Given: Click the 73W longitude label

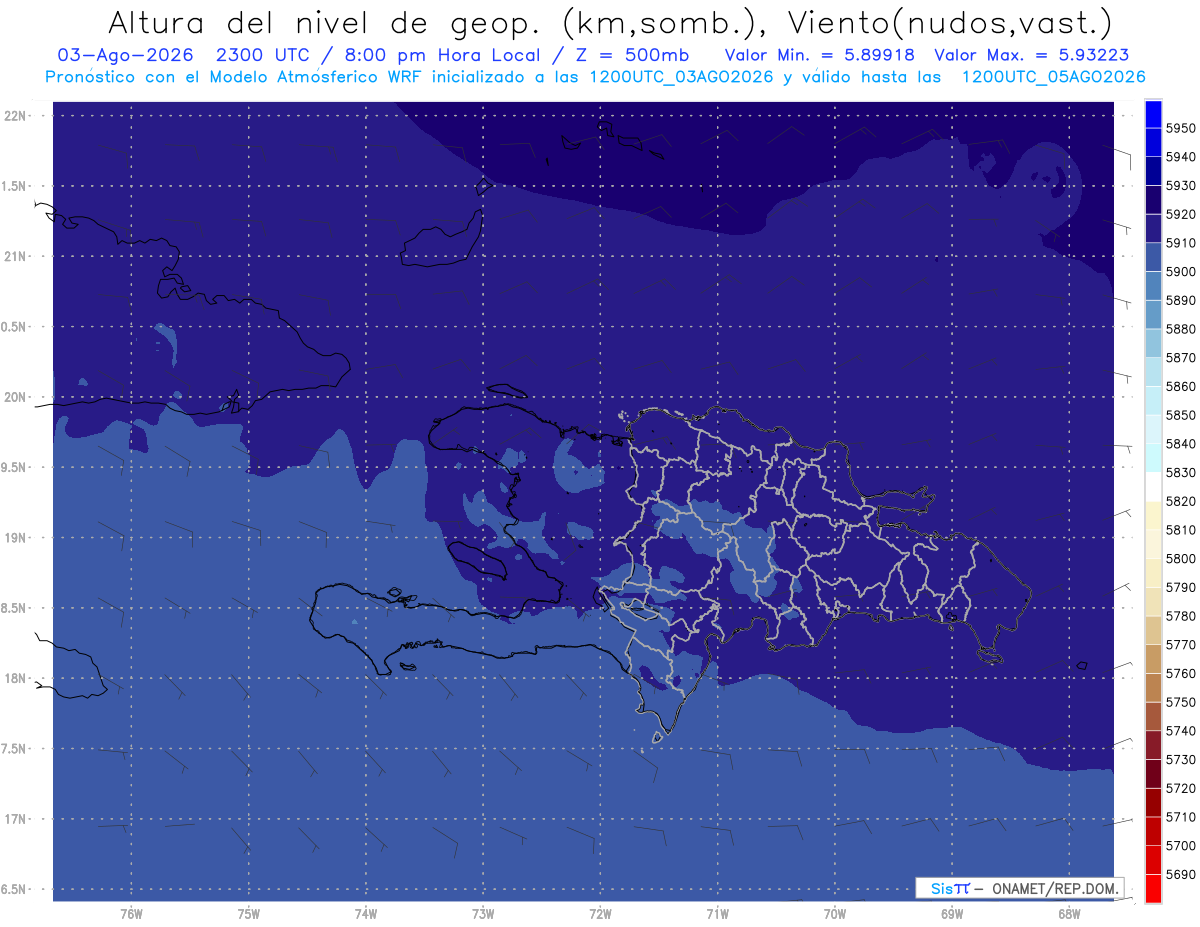Looking at the screenshot, I should 483,914.
